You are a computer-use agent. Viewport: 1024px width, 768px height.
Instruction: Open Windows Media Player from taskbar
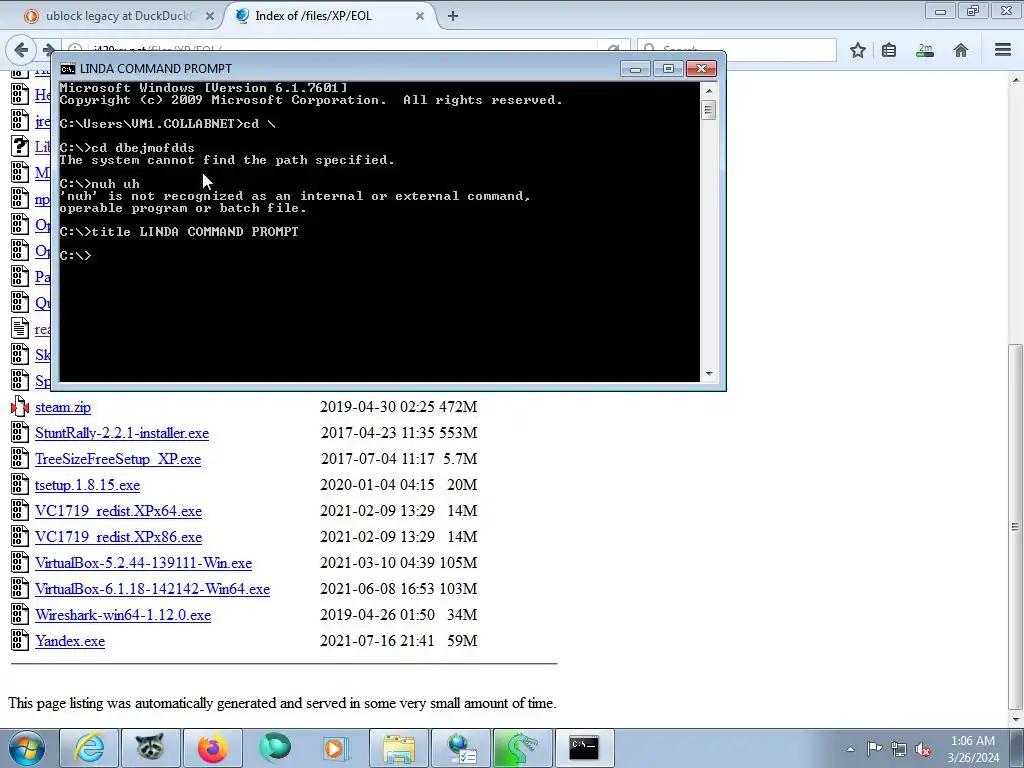click(336, 748)
